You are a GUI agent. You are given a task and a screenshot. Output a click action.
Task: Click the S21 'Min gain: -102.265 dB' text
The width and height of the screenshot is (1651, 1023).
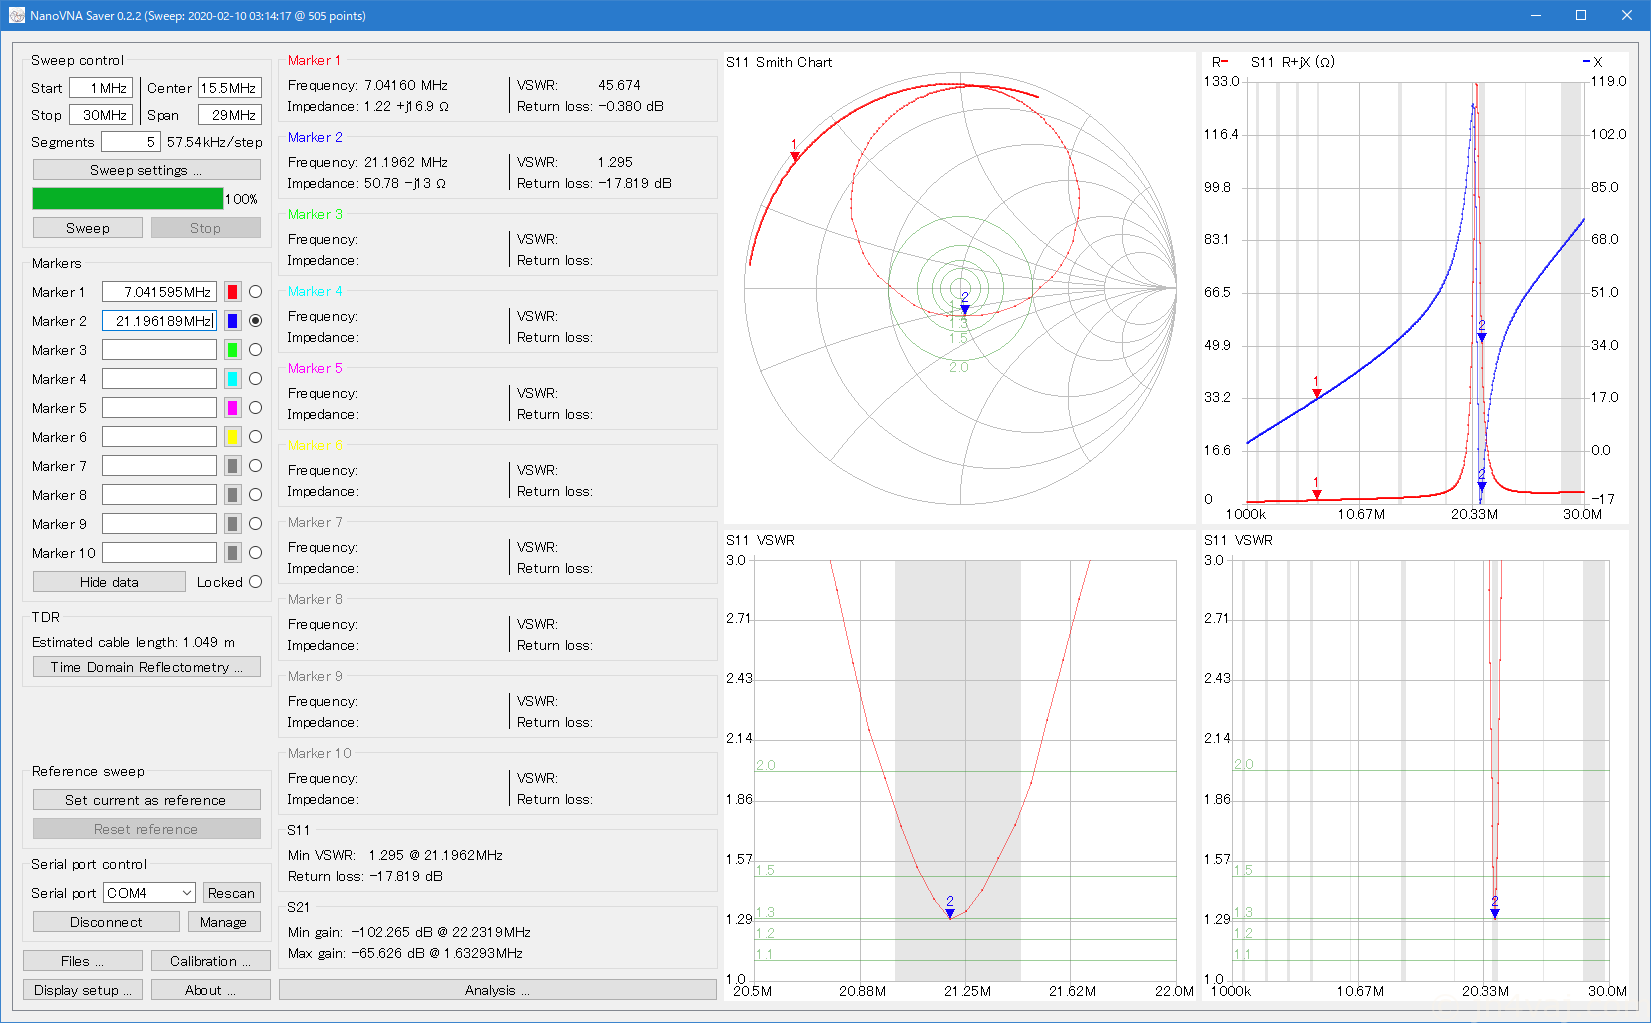pyautogui.click(x=409, y=932)
